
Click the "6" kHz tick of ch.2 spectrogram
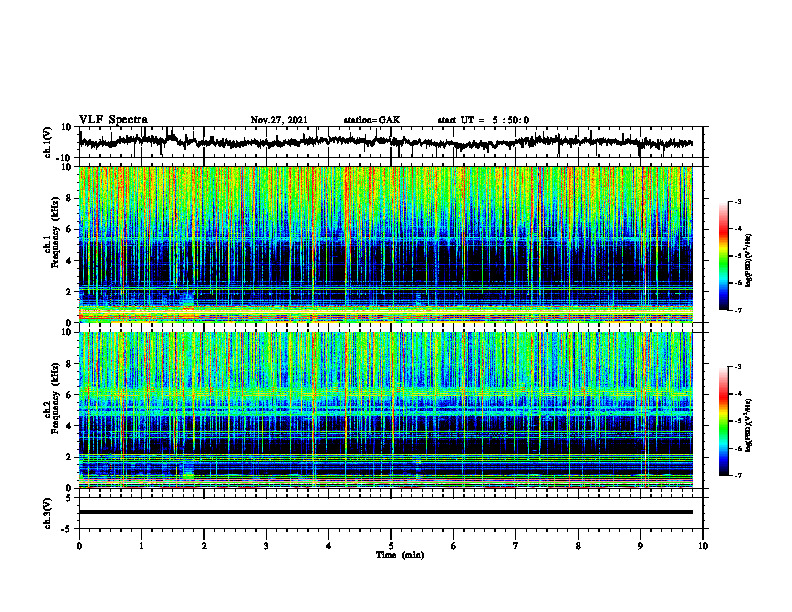pos(71,395)
